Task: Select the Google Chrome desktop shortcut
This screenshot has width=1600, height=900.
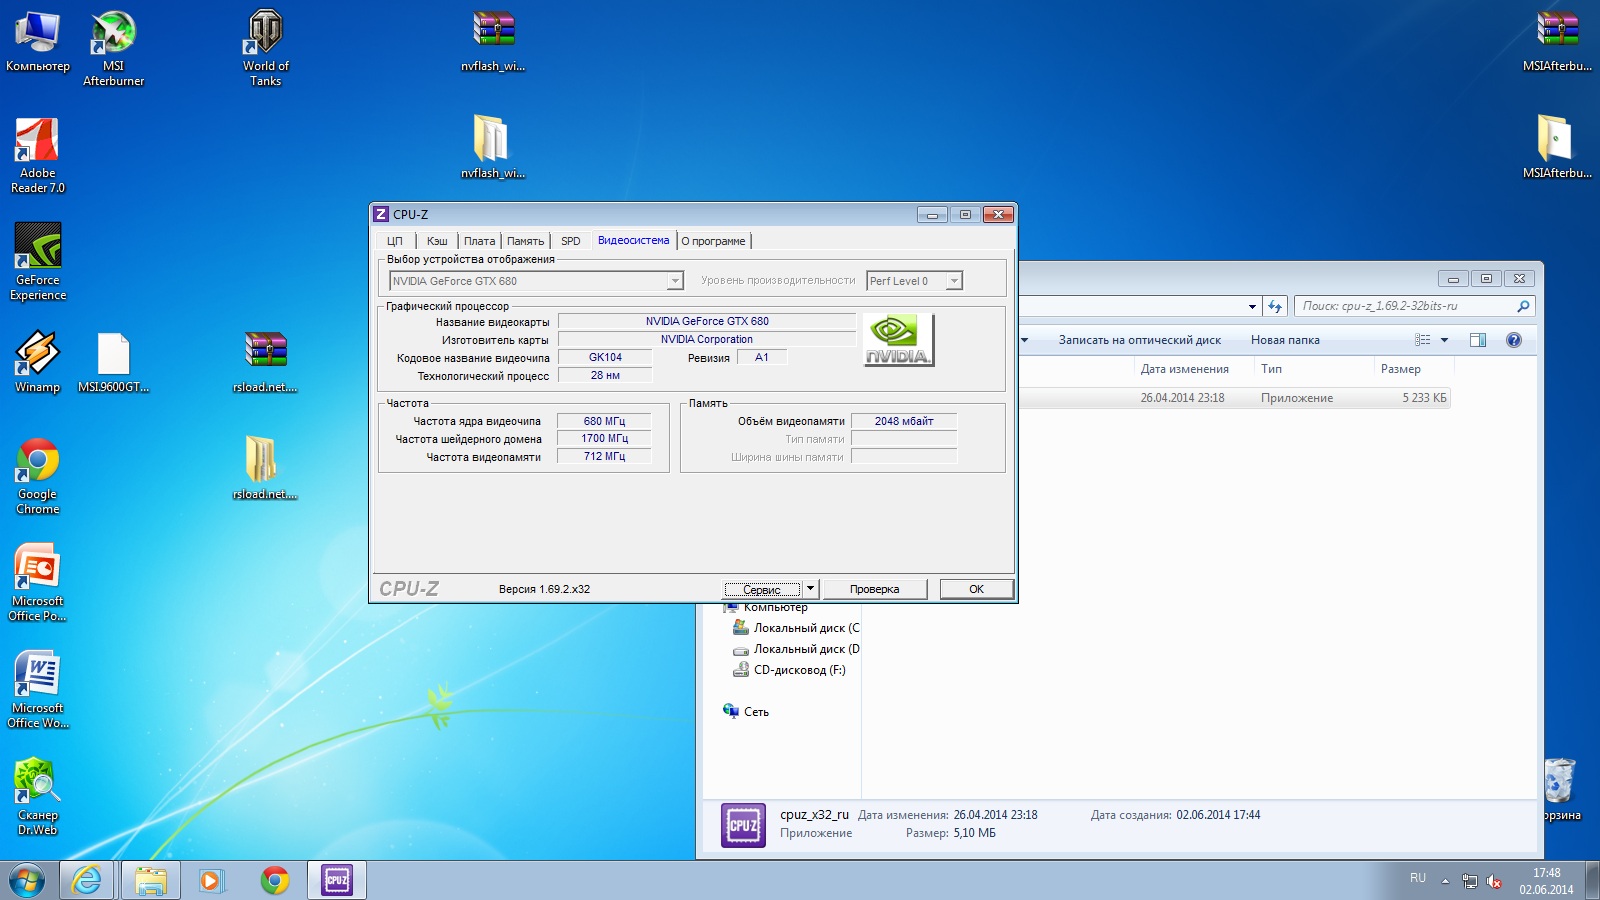Action: coord(37,476)
